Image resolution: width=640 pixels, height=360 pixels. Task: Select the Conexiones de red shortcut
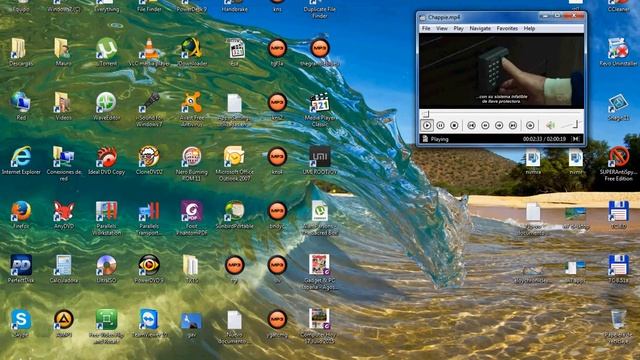click(63, 163)
